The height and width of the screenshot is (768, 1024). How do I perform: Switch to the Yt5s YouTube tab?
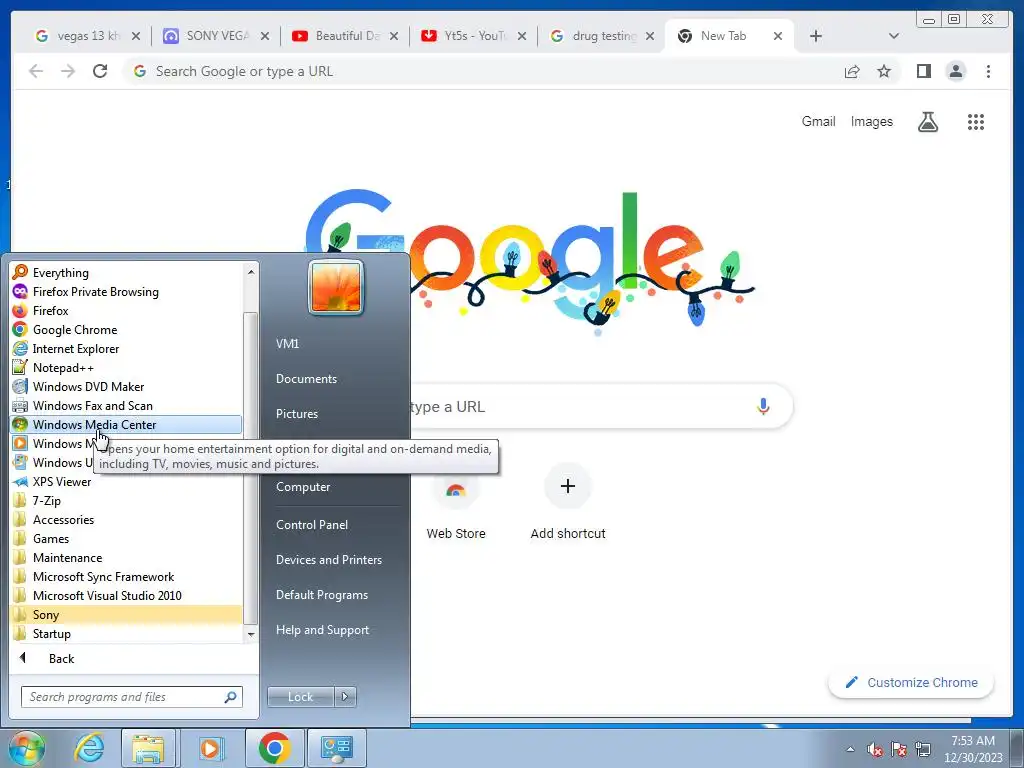(473, 36)
